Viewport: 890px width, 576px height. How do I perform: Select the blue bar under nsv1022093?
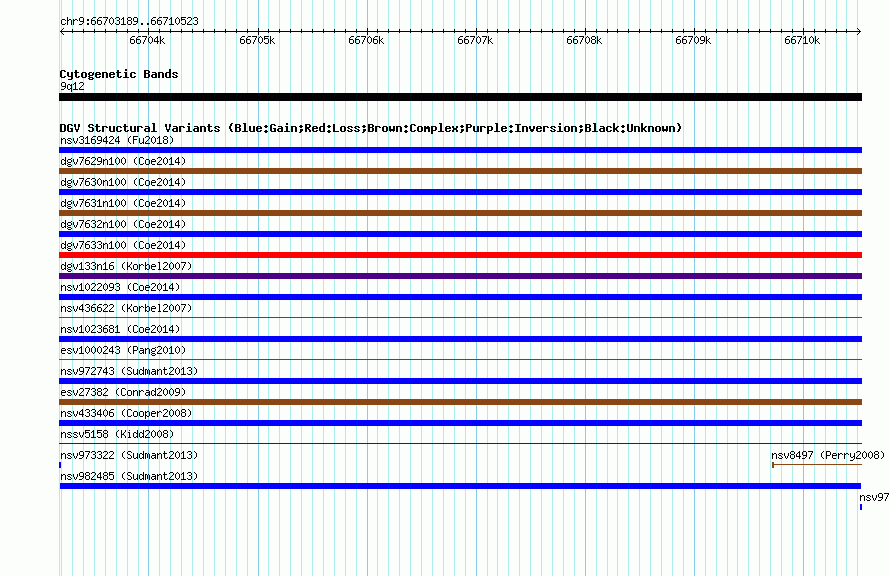(x=460, y=297)
